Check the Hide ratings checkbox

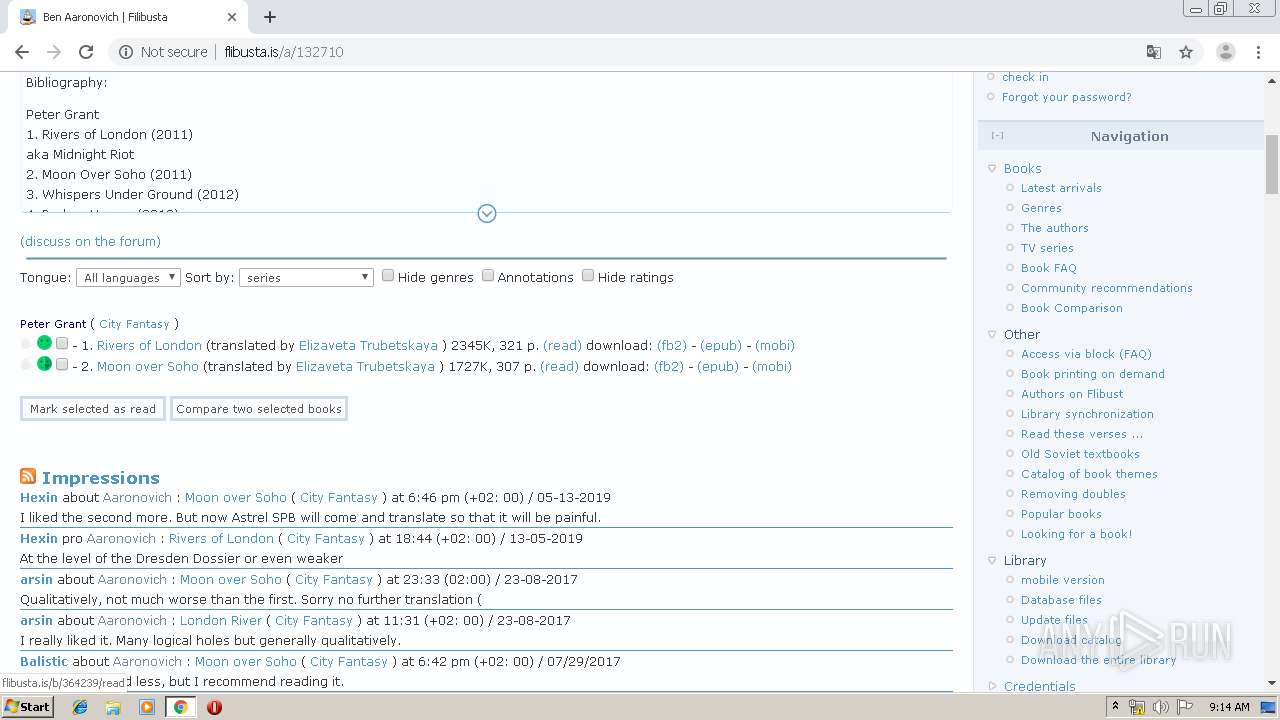[588, 276]
